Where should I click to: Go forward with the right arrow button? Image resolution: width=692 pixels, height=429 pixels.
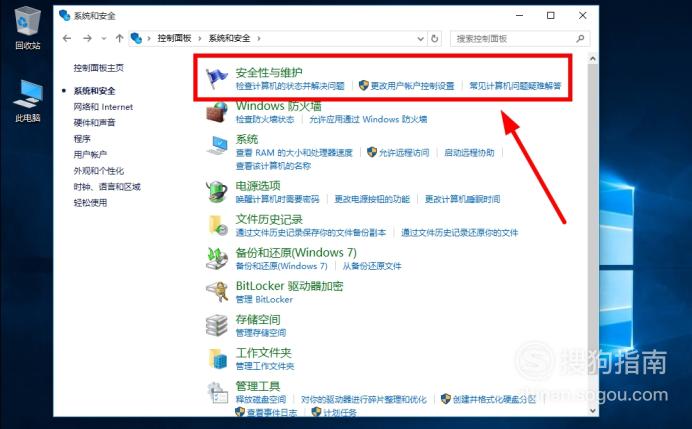[x=87, y=38]
